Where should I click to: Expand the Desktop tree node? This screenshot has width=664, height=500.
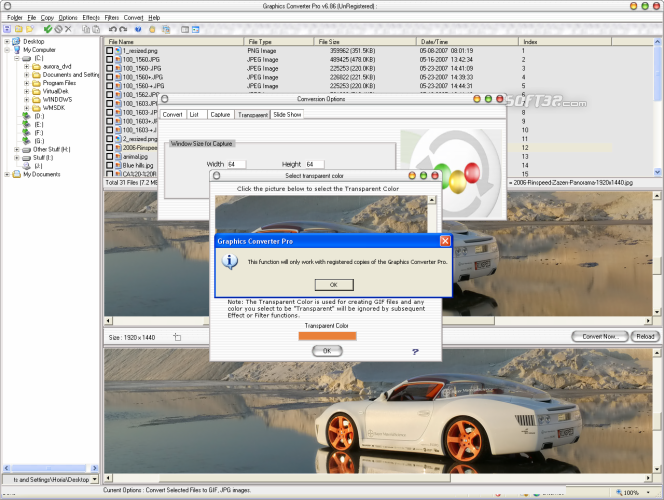tap(7, 41)
